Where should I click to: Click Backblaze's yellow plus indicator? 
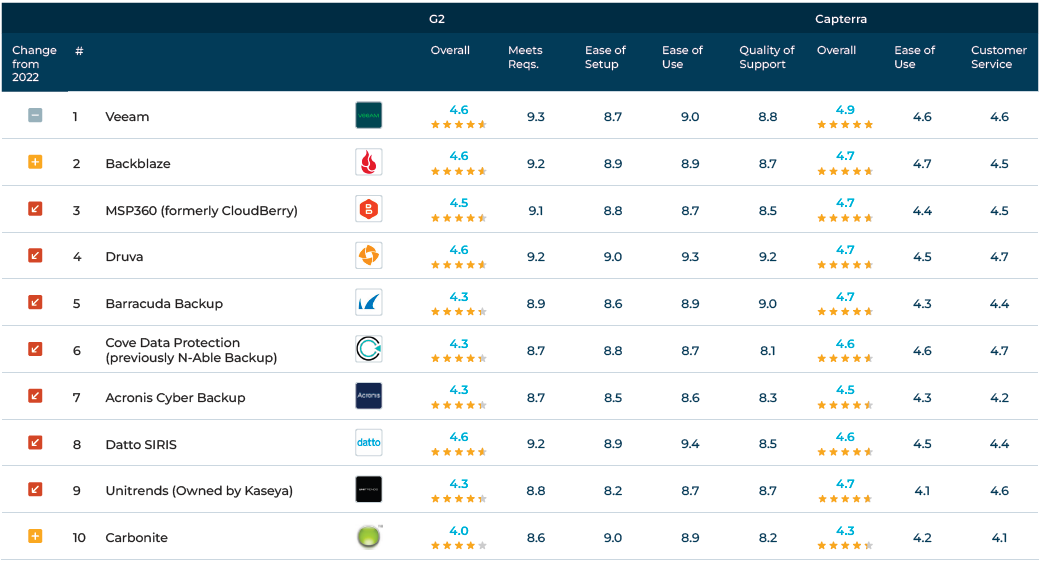[x=35, y=163]
